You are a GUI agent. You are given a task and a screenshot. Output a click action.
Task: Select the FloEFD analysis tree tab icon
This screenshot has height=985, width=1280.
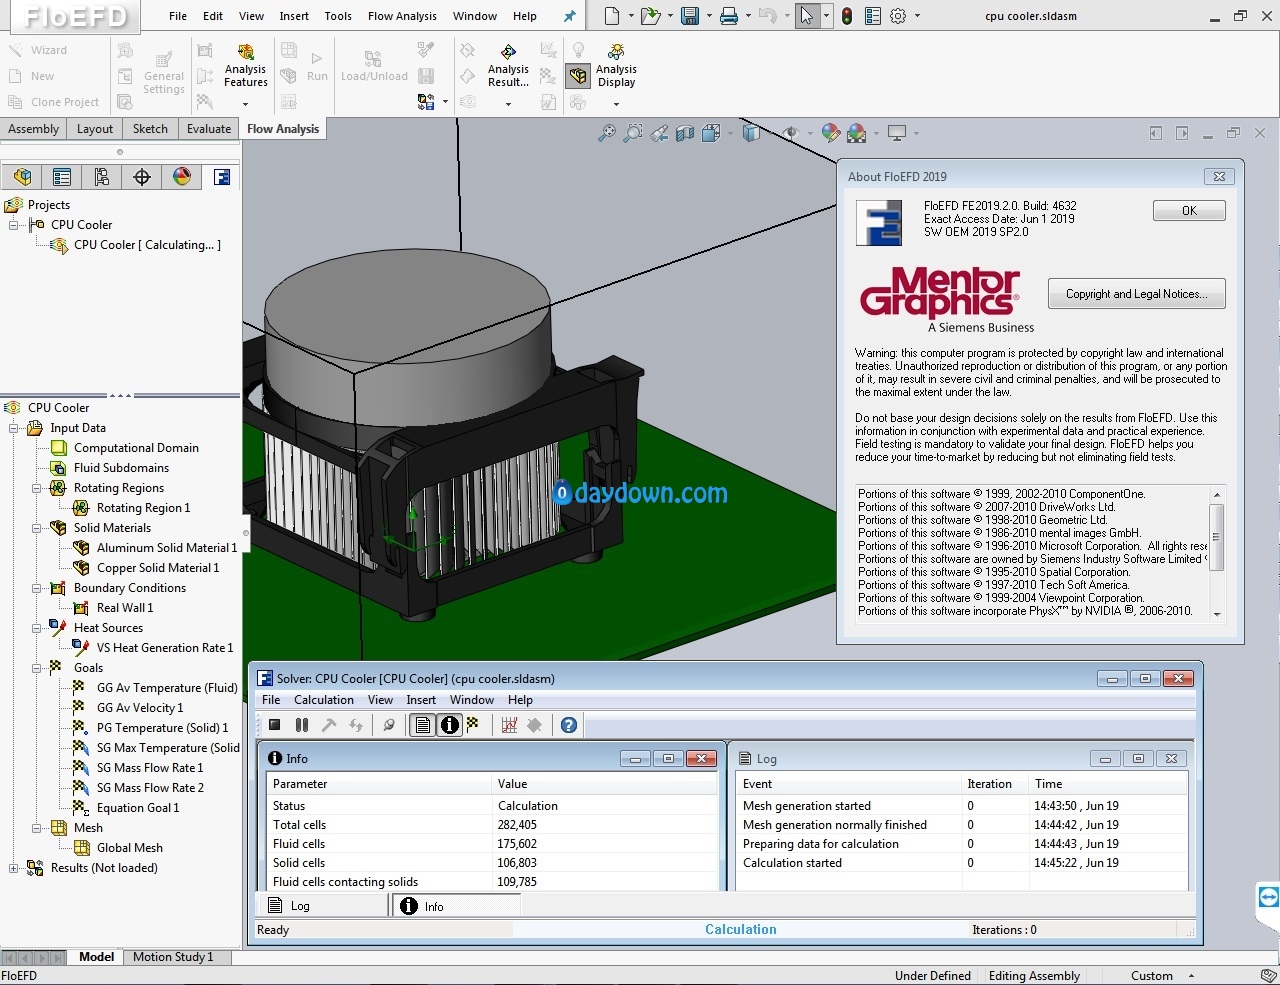tap(222, 177)
